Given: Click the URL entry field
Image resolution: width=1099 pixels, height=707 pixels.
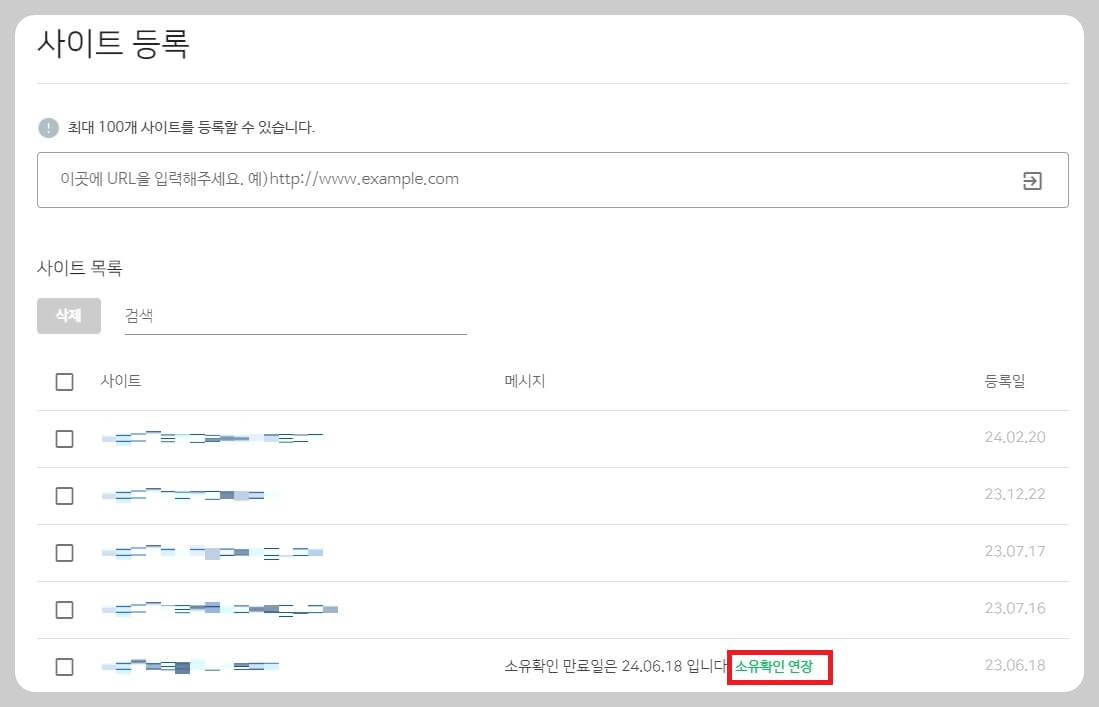Looking at the screenshot, I should tap(400, 179).
